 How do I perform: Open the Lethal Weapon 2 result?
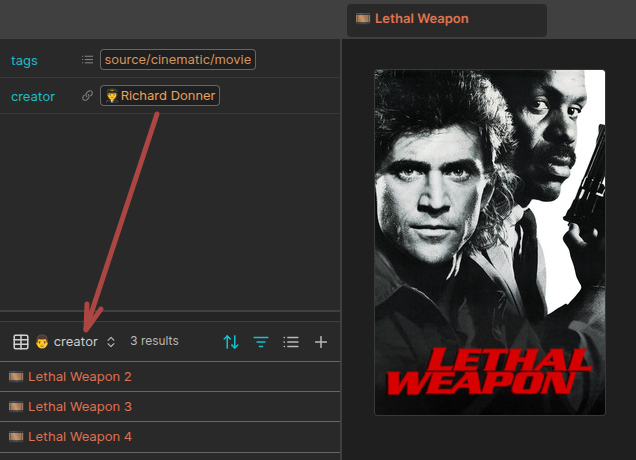tap(79, 377)
